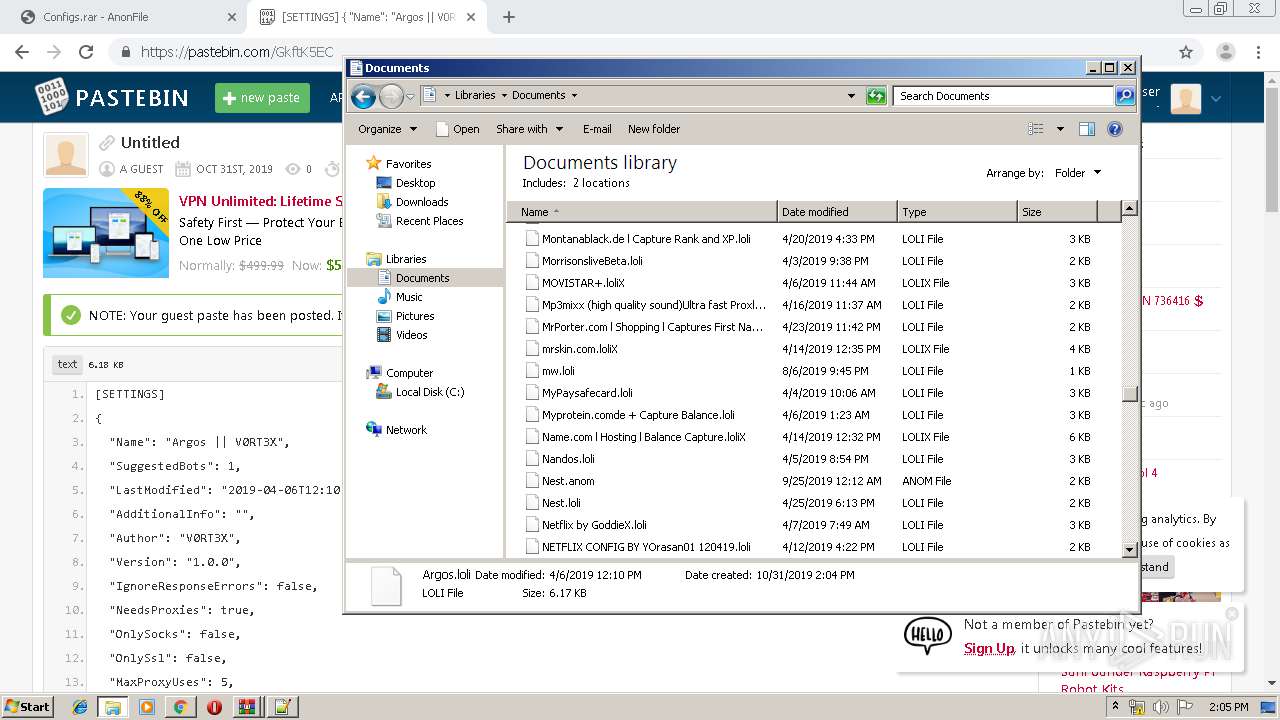Select the Nest.anom file icon

click(533, 481)
